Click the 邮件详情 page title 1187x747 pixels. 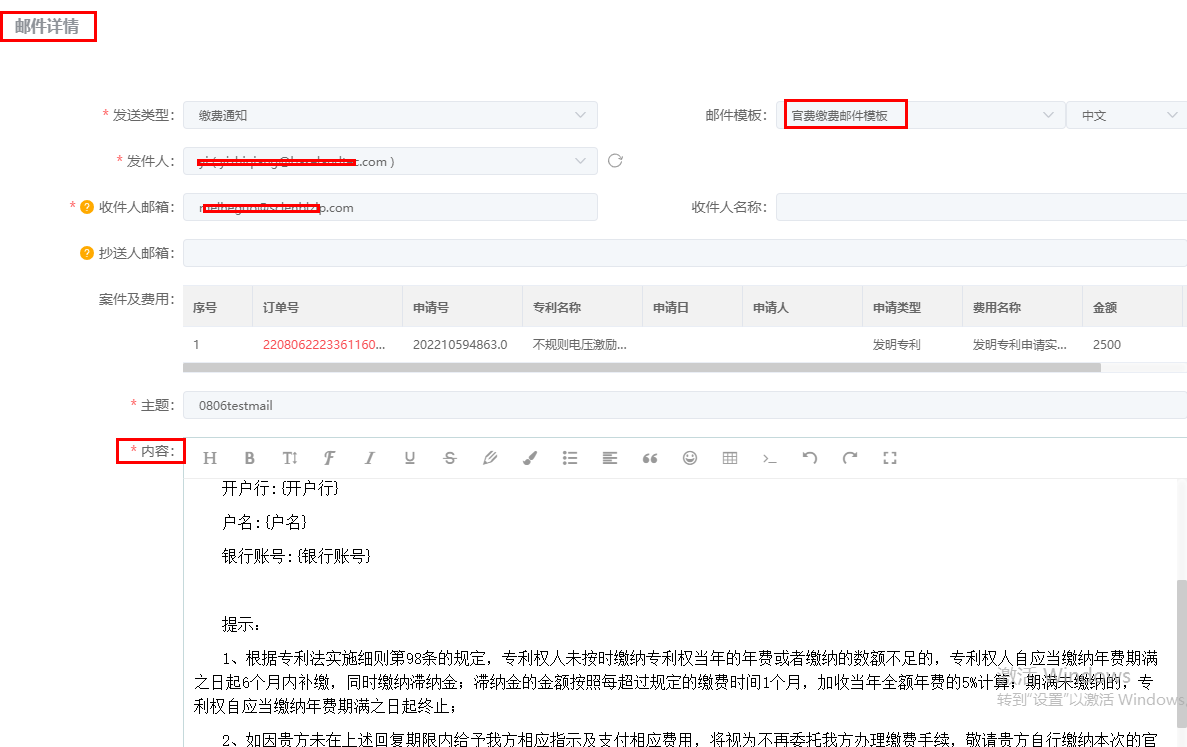[x=47, y=26]
